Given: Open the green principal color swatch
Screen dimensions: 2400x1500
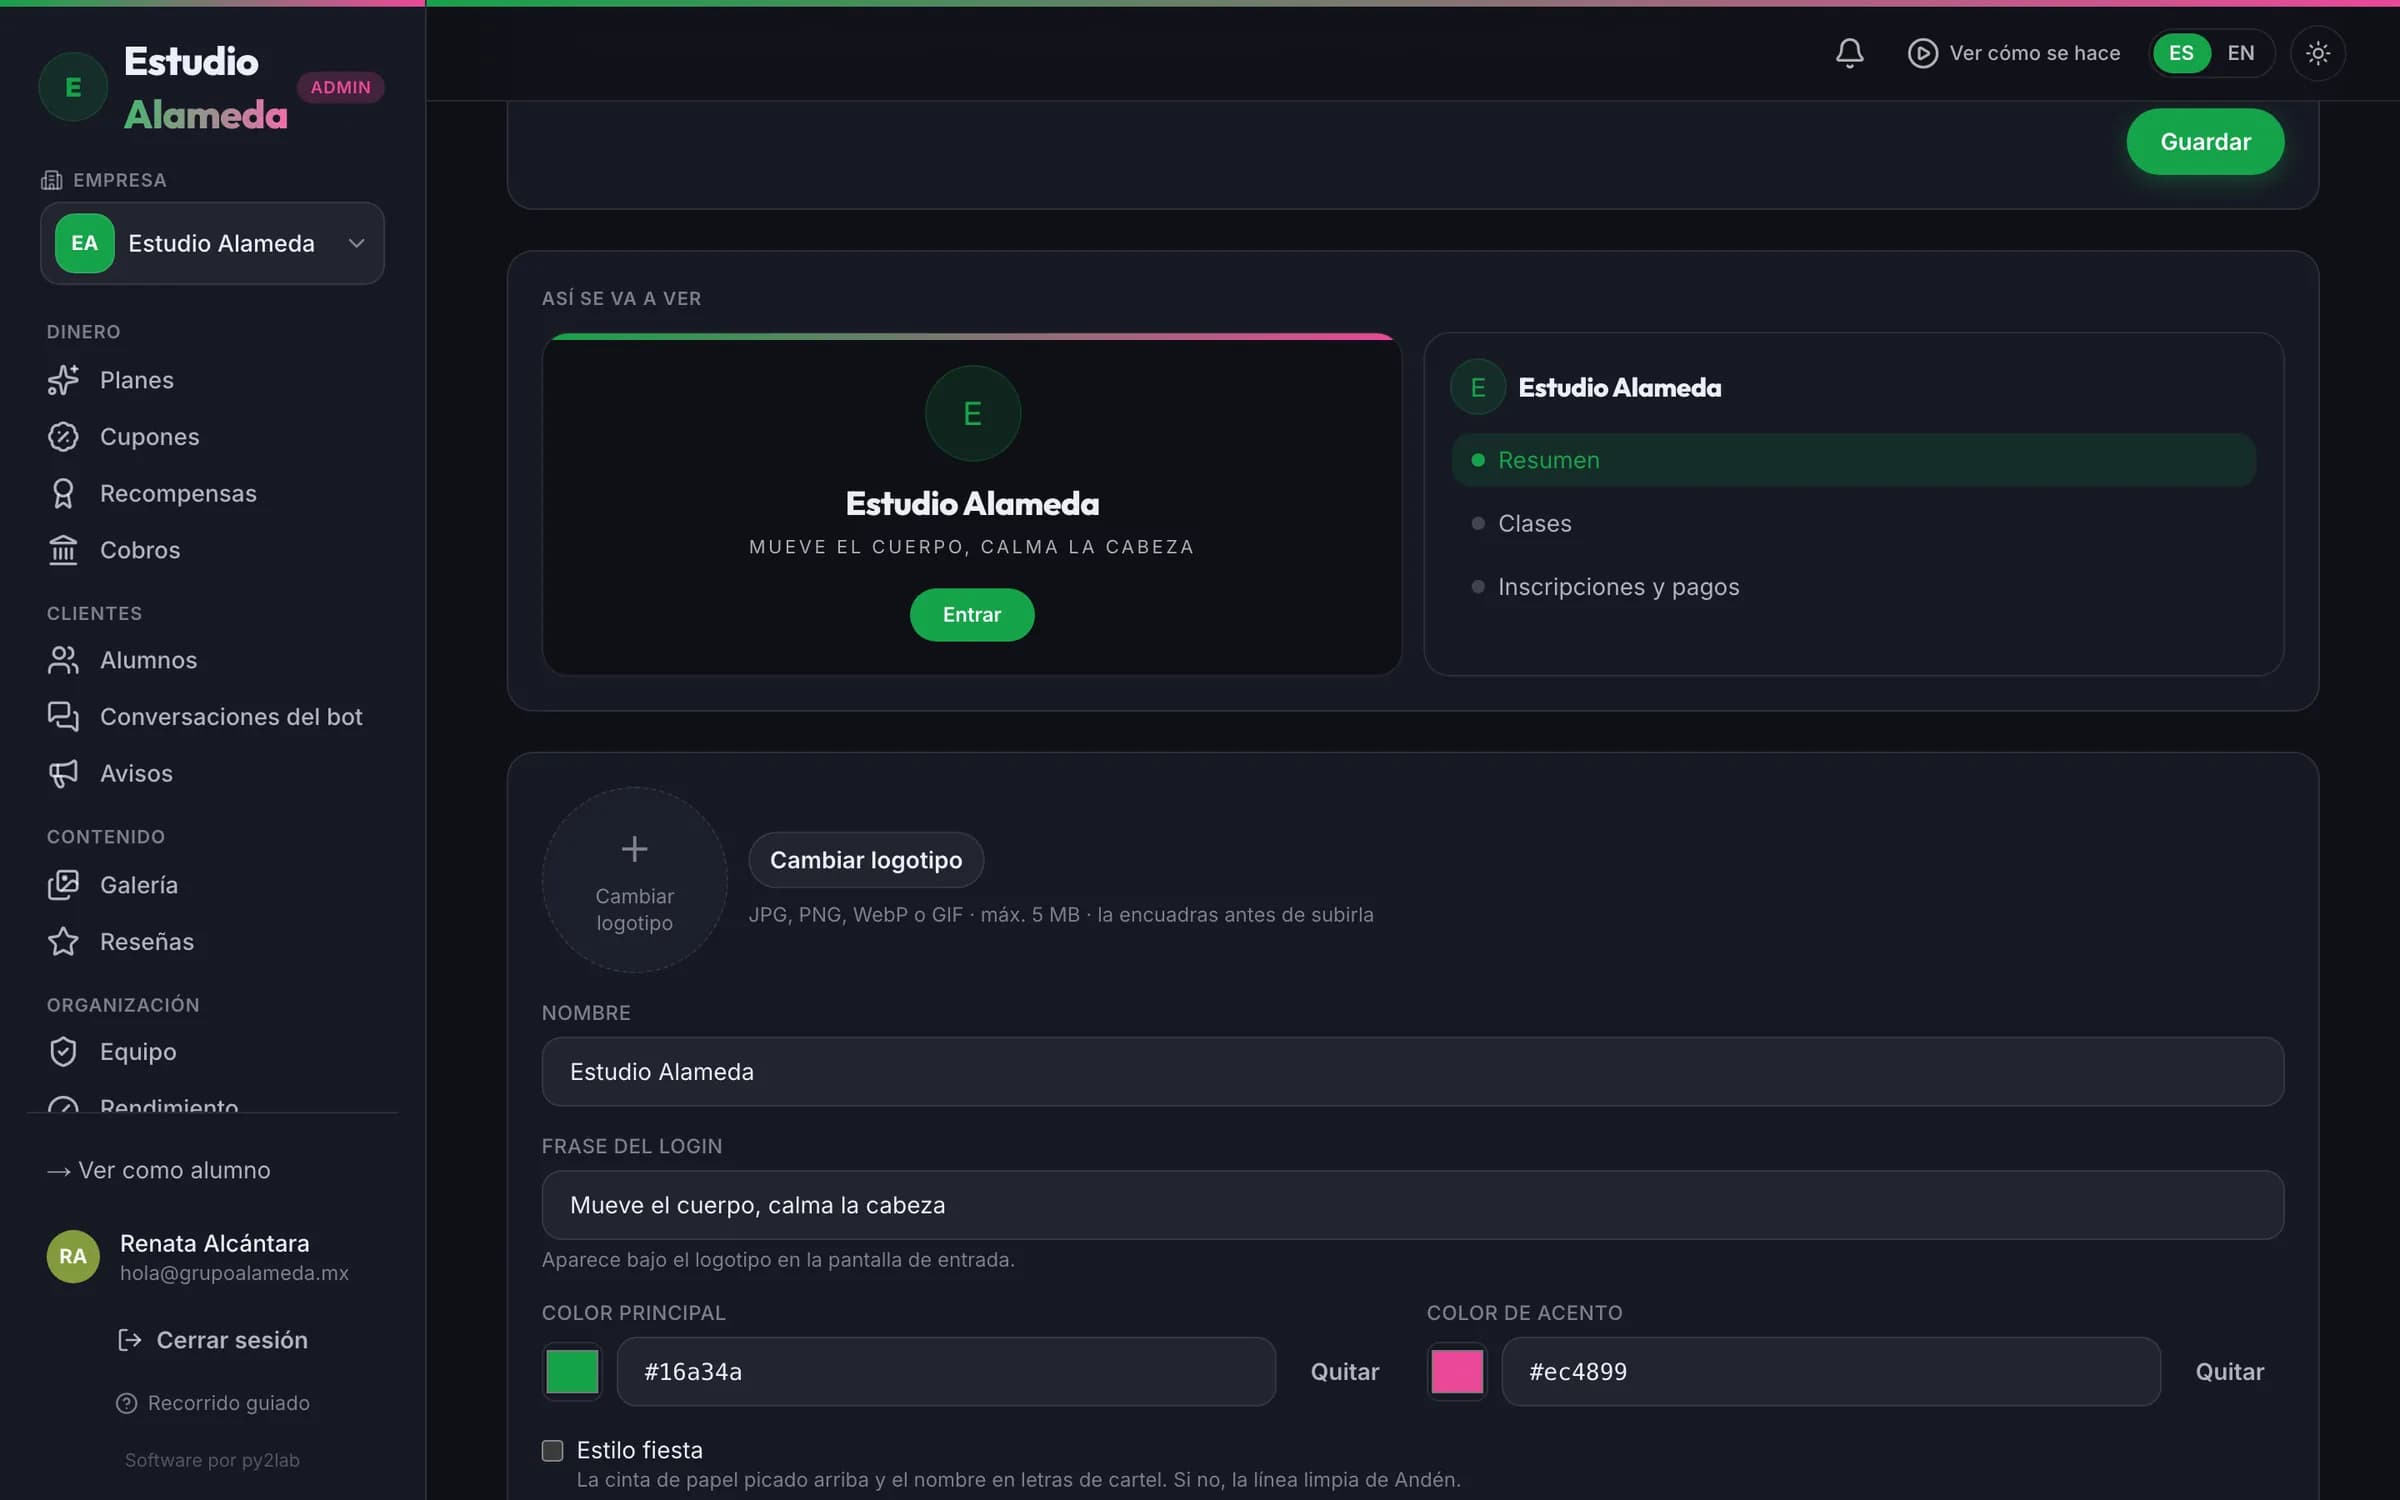Looking at the screenshot, I should click(x=572, y=1372).
